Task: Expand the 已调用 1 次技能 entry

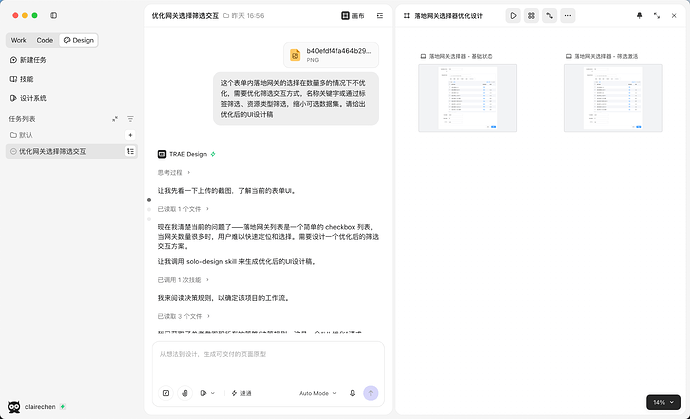Action: (183, 280)
